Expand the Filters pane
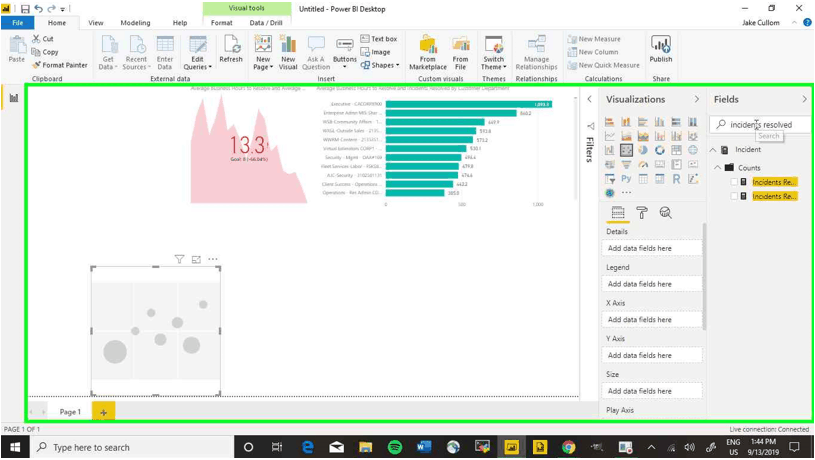The width and height of the screenshot is (815, 460). point(589,99)
